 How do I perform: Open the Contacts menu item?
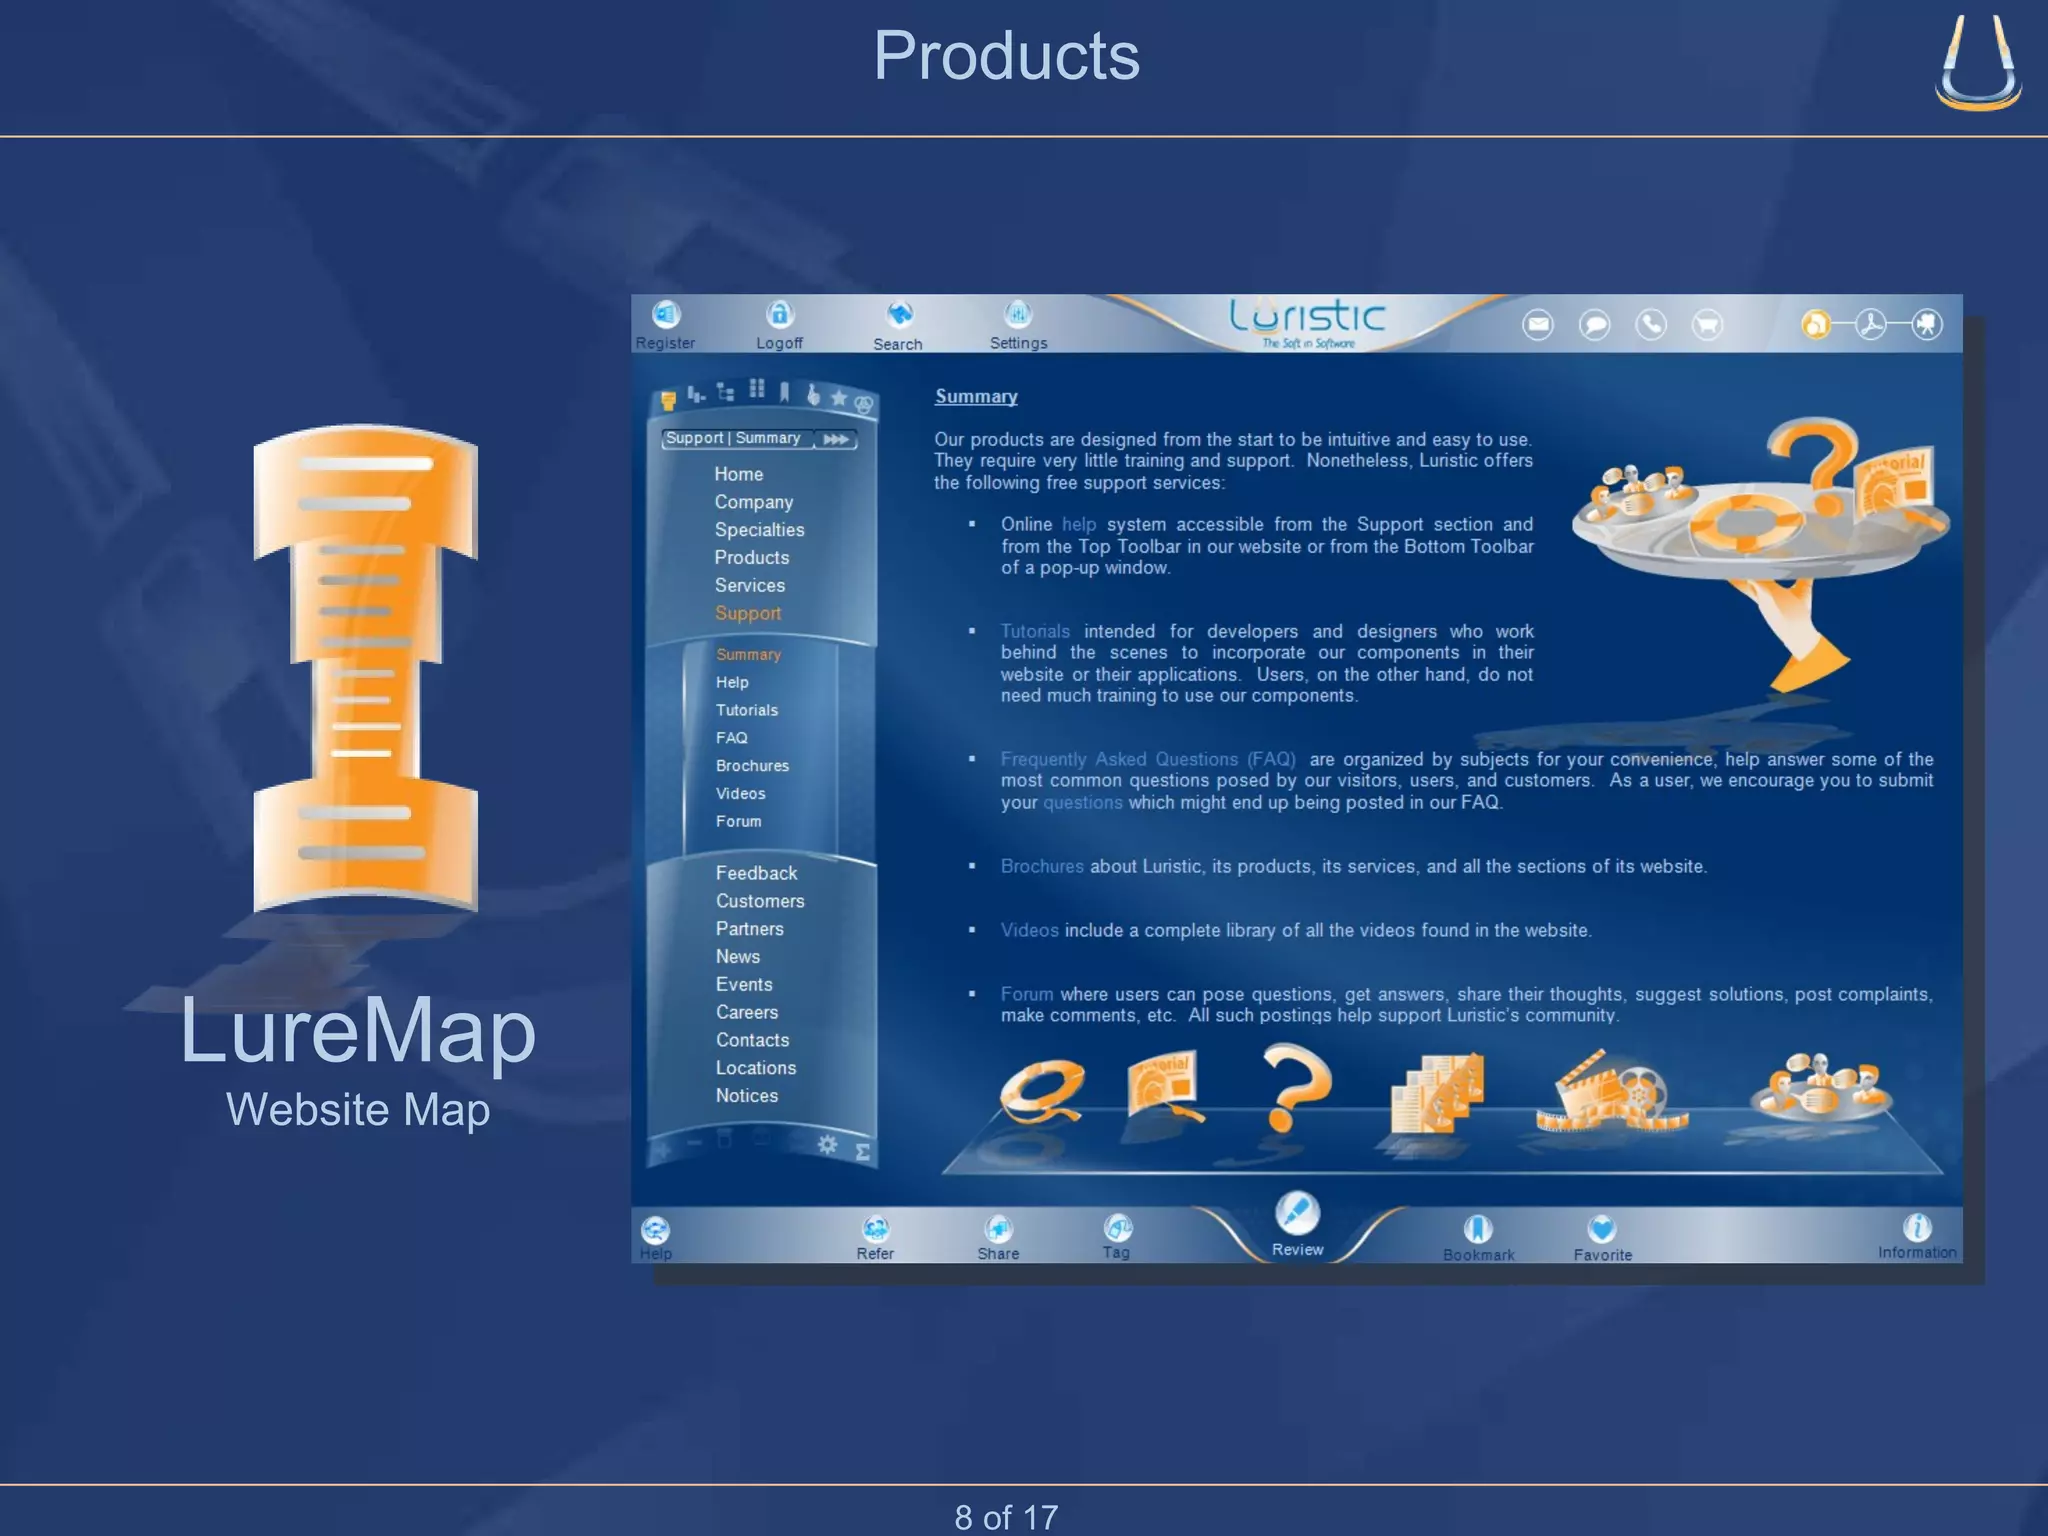click(753, 1041)
